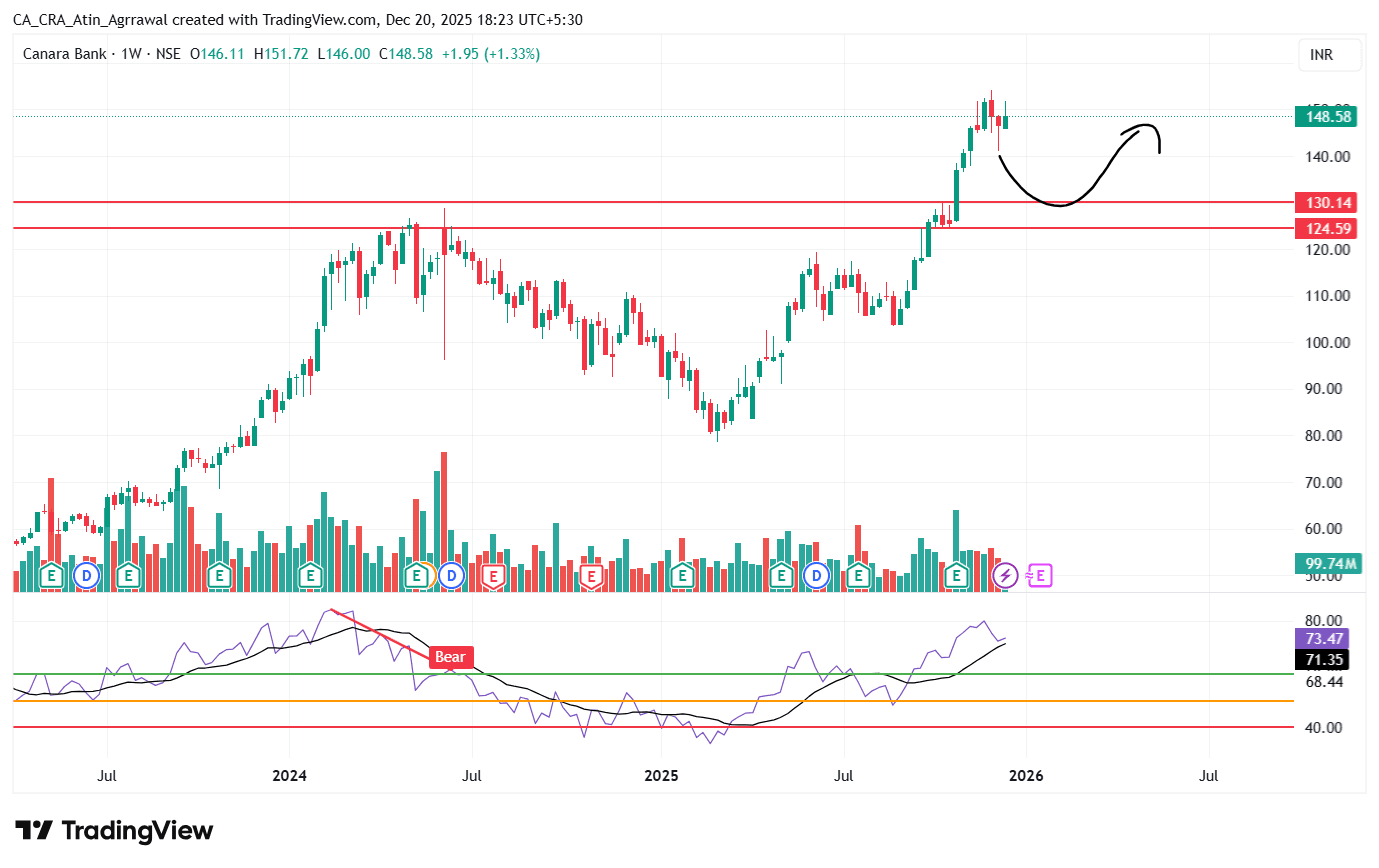Select the 1W timeframe label
This screenshot has width=1379, height=868.
[131, 54]
